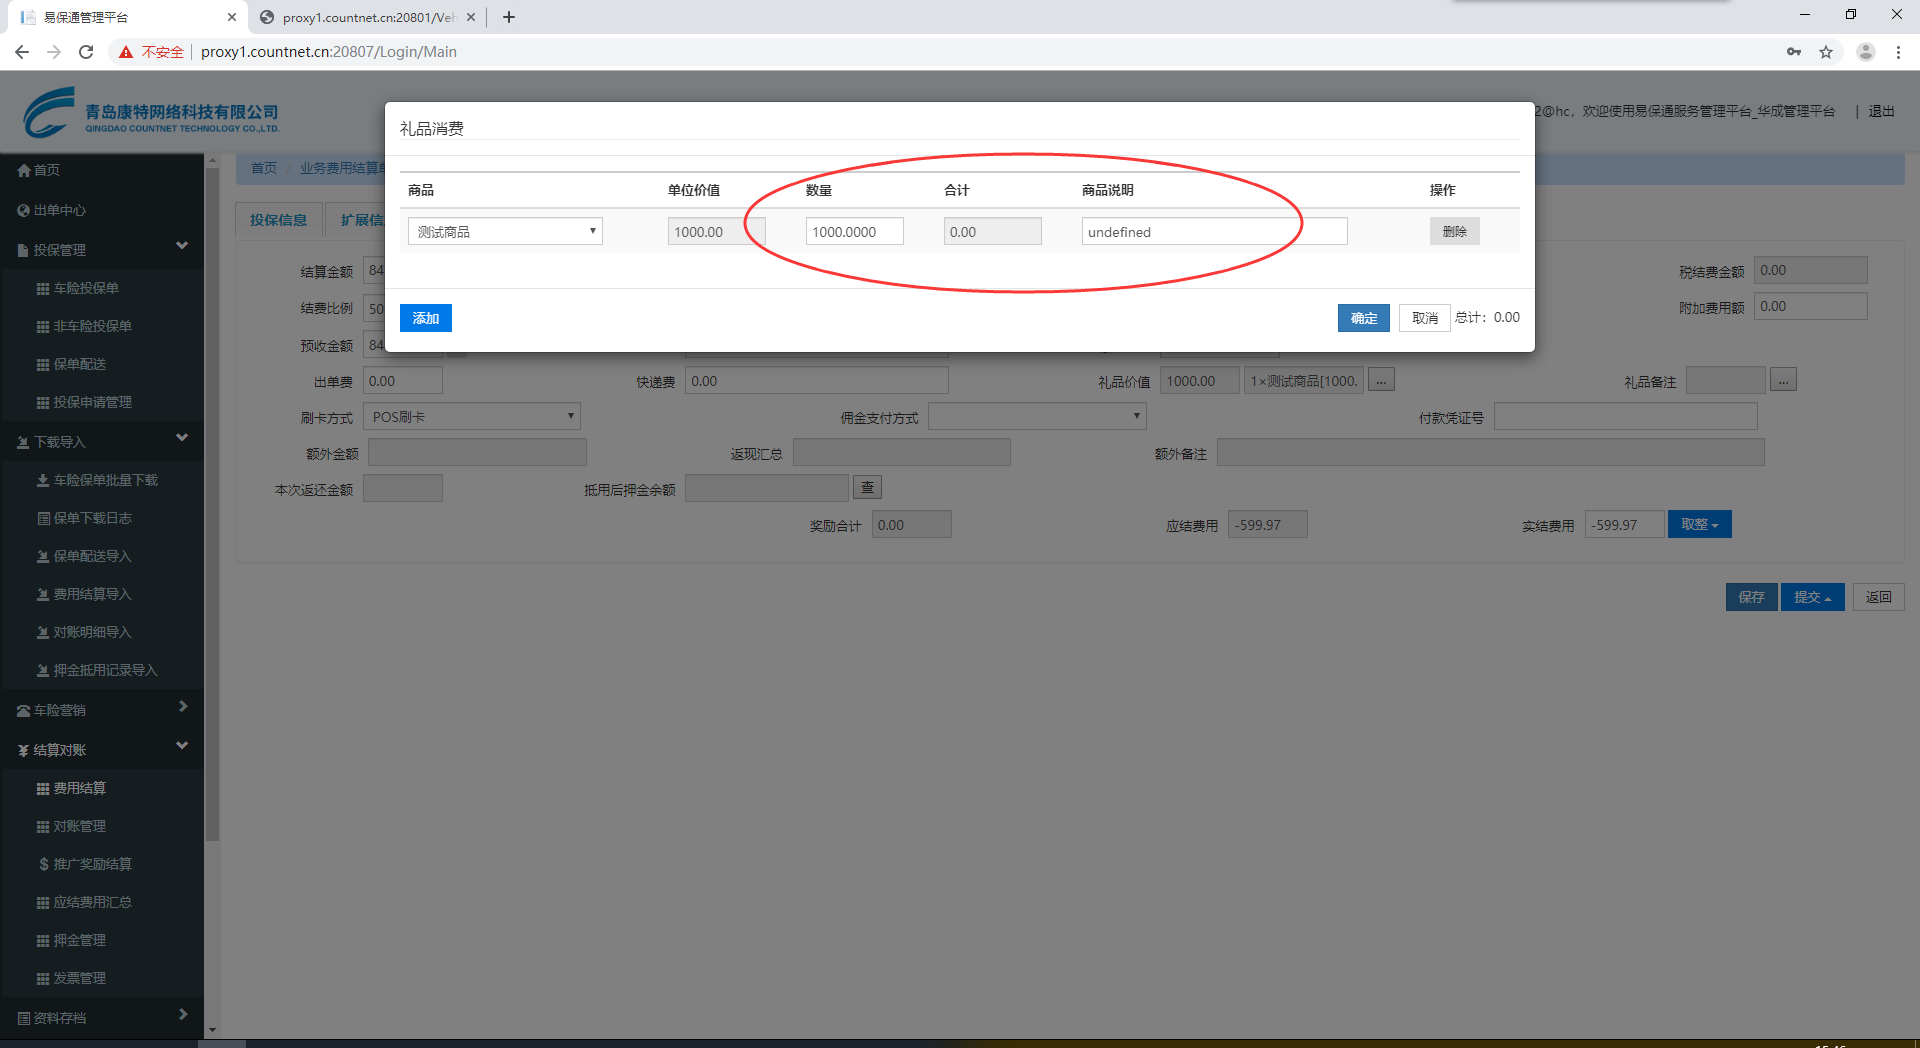Click the 数量 input field

coord(854,231)
